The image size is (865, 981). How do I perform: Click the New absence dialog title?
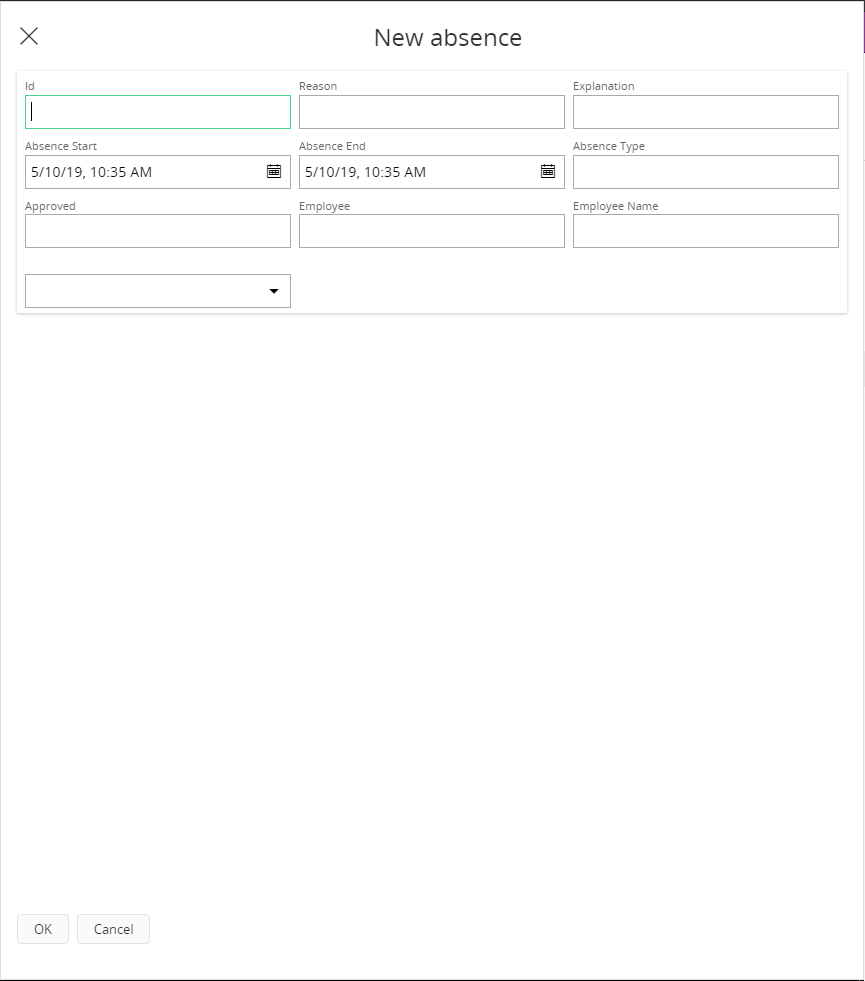click(x=447, y=38)
